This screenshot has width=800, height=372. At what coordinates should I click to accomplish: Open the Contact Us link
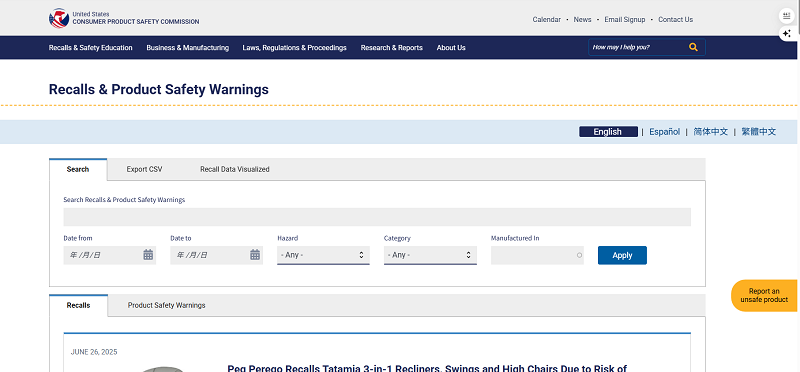pyautogui.click(x=676, y=19)
